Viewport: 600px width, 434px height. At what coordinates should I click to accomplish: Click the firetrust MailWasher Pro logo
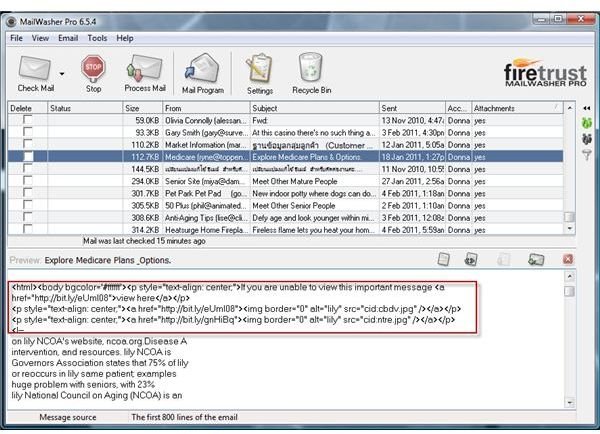point(545,73)
